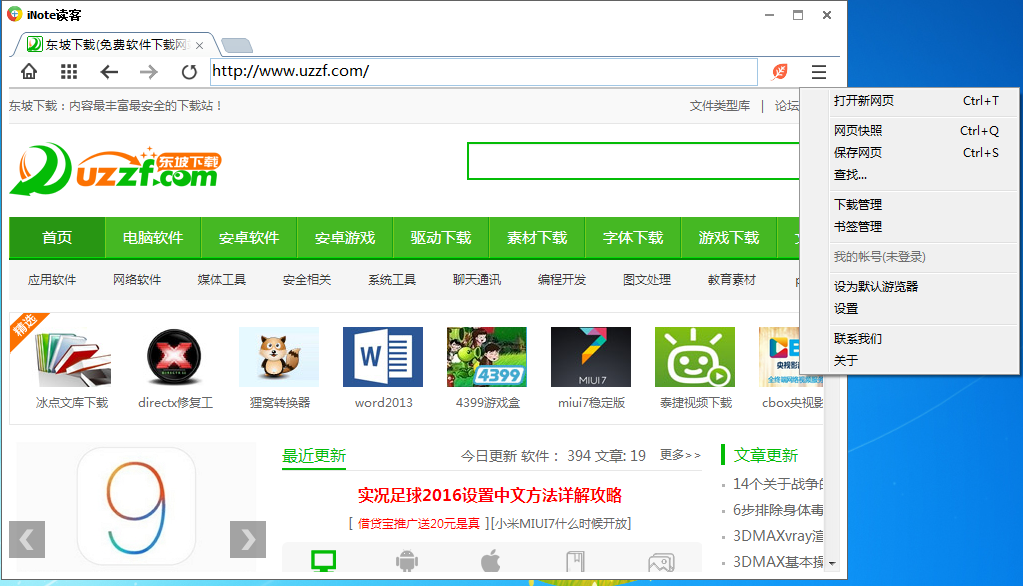Open the 系统工具 subcategory link
This screenshot has height=586, width=1023.
[x=392, y=280]
